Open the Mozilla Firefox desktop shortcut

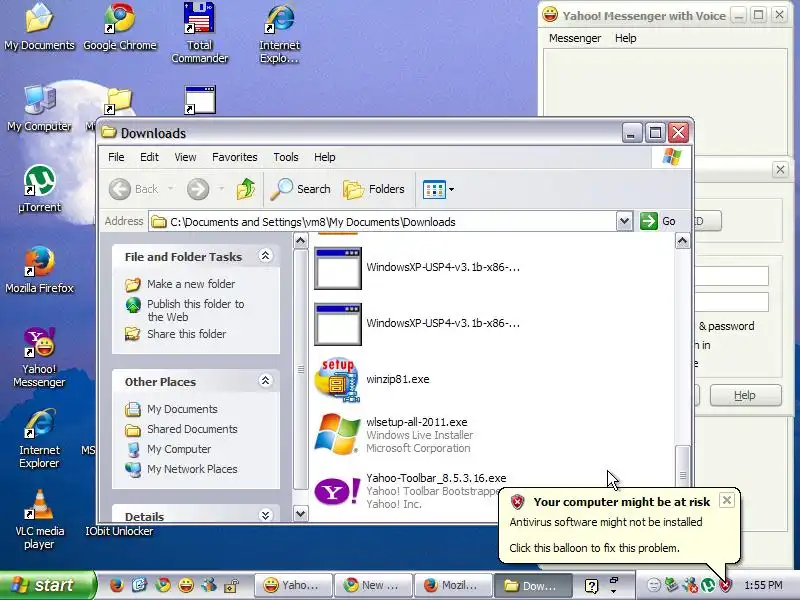pos(39,270)
